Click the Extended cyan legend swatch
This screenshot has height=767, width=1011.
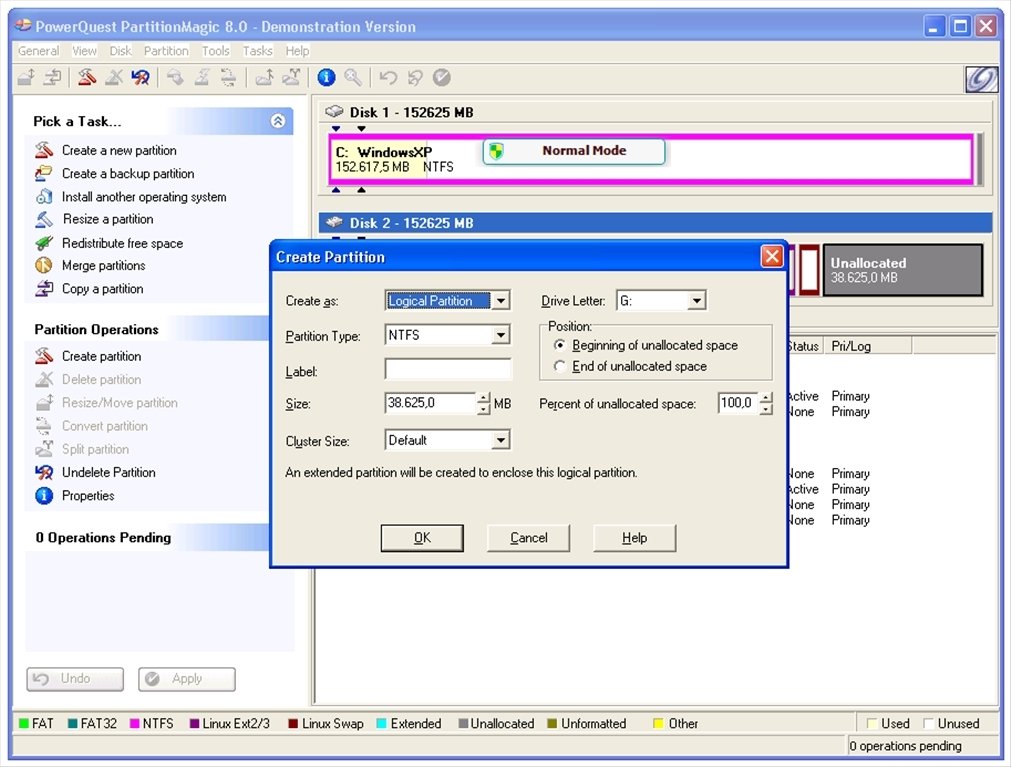[x=381, y=723]
